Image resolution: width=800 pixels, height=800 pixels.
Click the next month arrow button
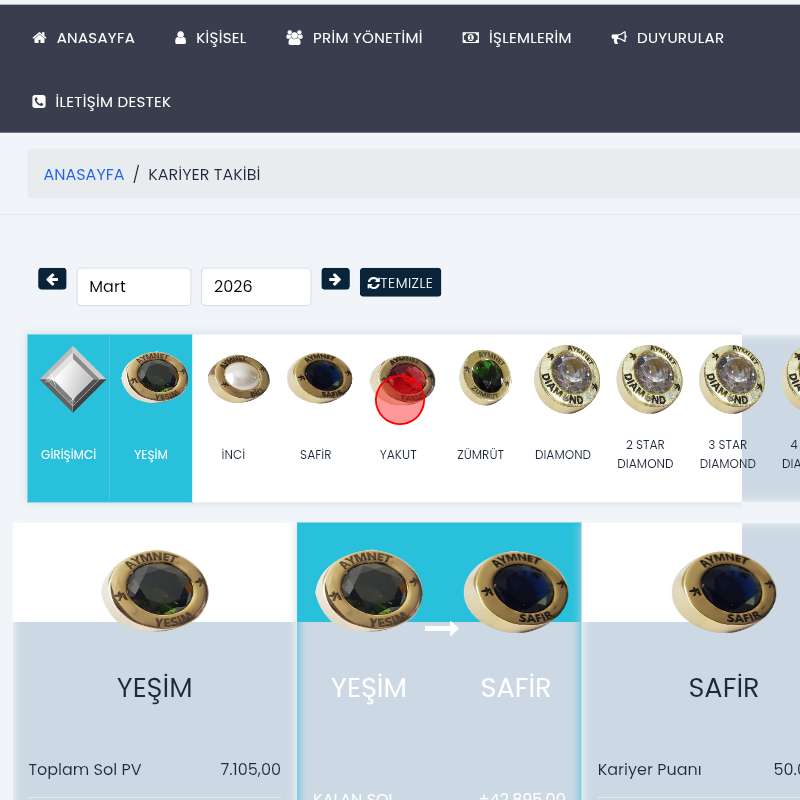tap(335, 279)
